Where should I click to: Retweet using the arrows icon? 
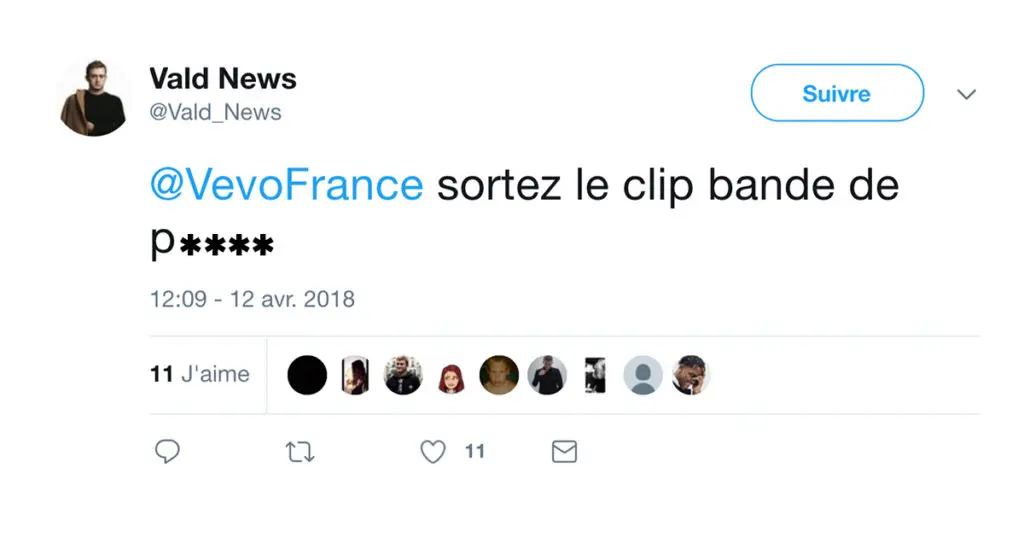300,452
